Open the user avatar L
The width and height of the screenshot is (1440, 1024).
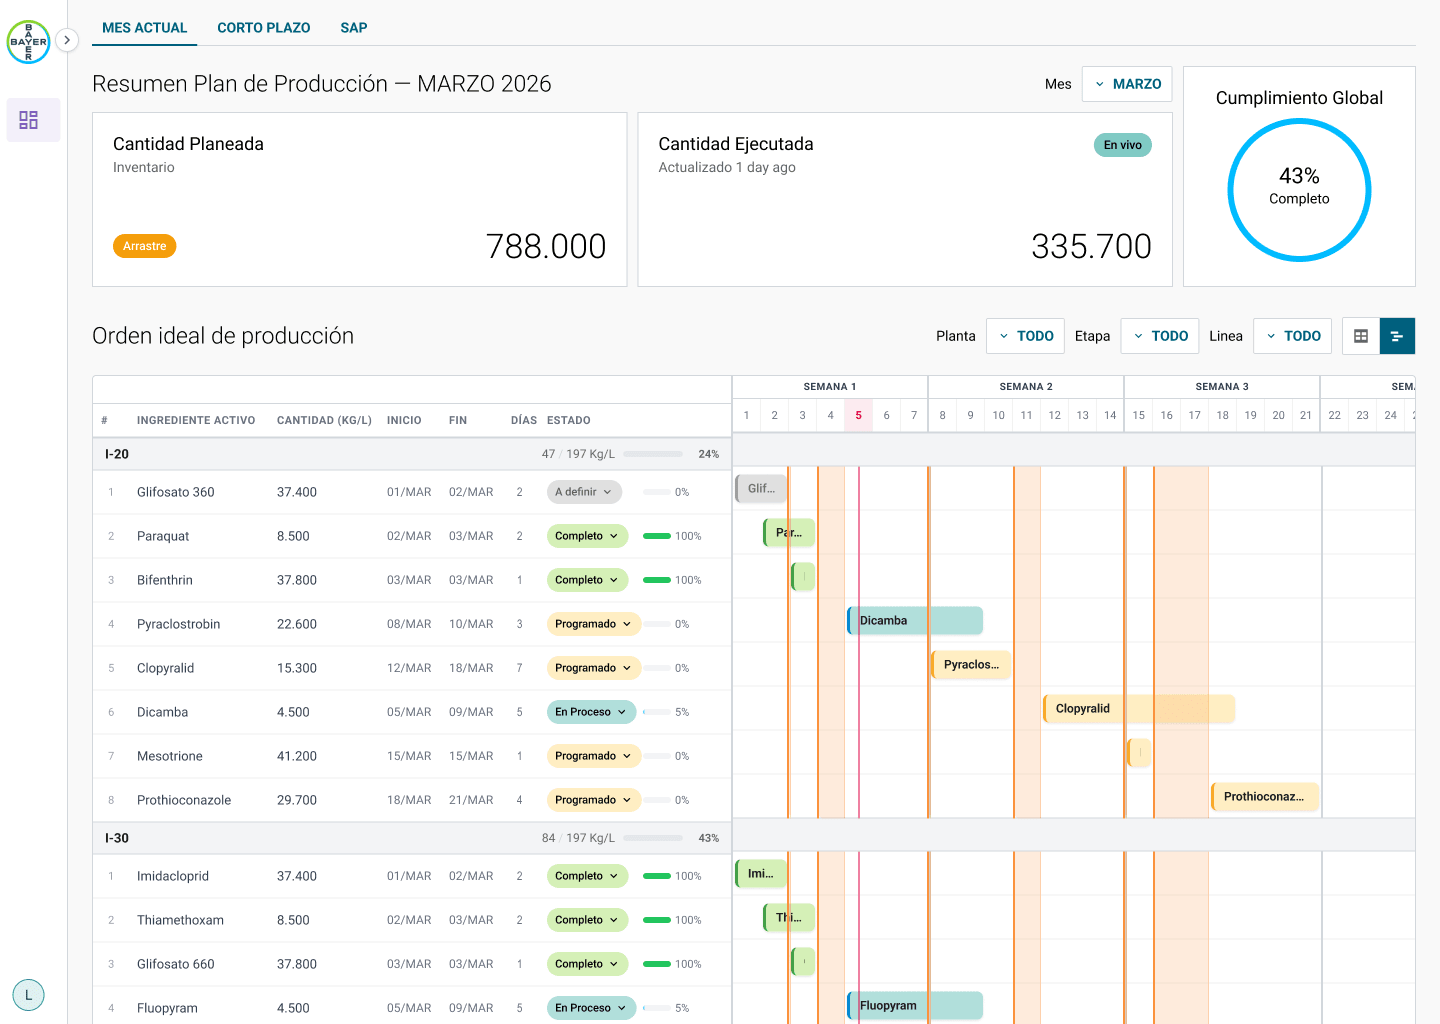28,995
